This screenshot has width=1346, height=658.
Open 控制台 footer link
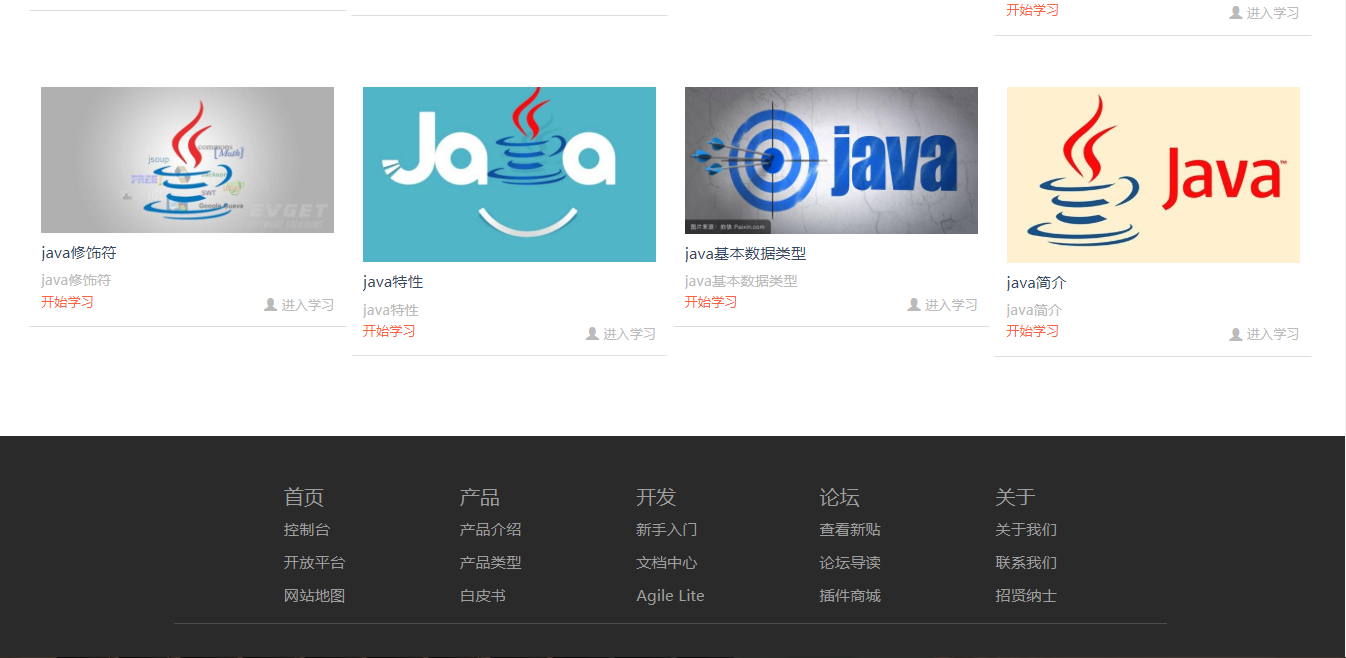point(307,530)
